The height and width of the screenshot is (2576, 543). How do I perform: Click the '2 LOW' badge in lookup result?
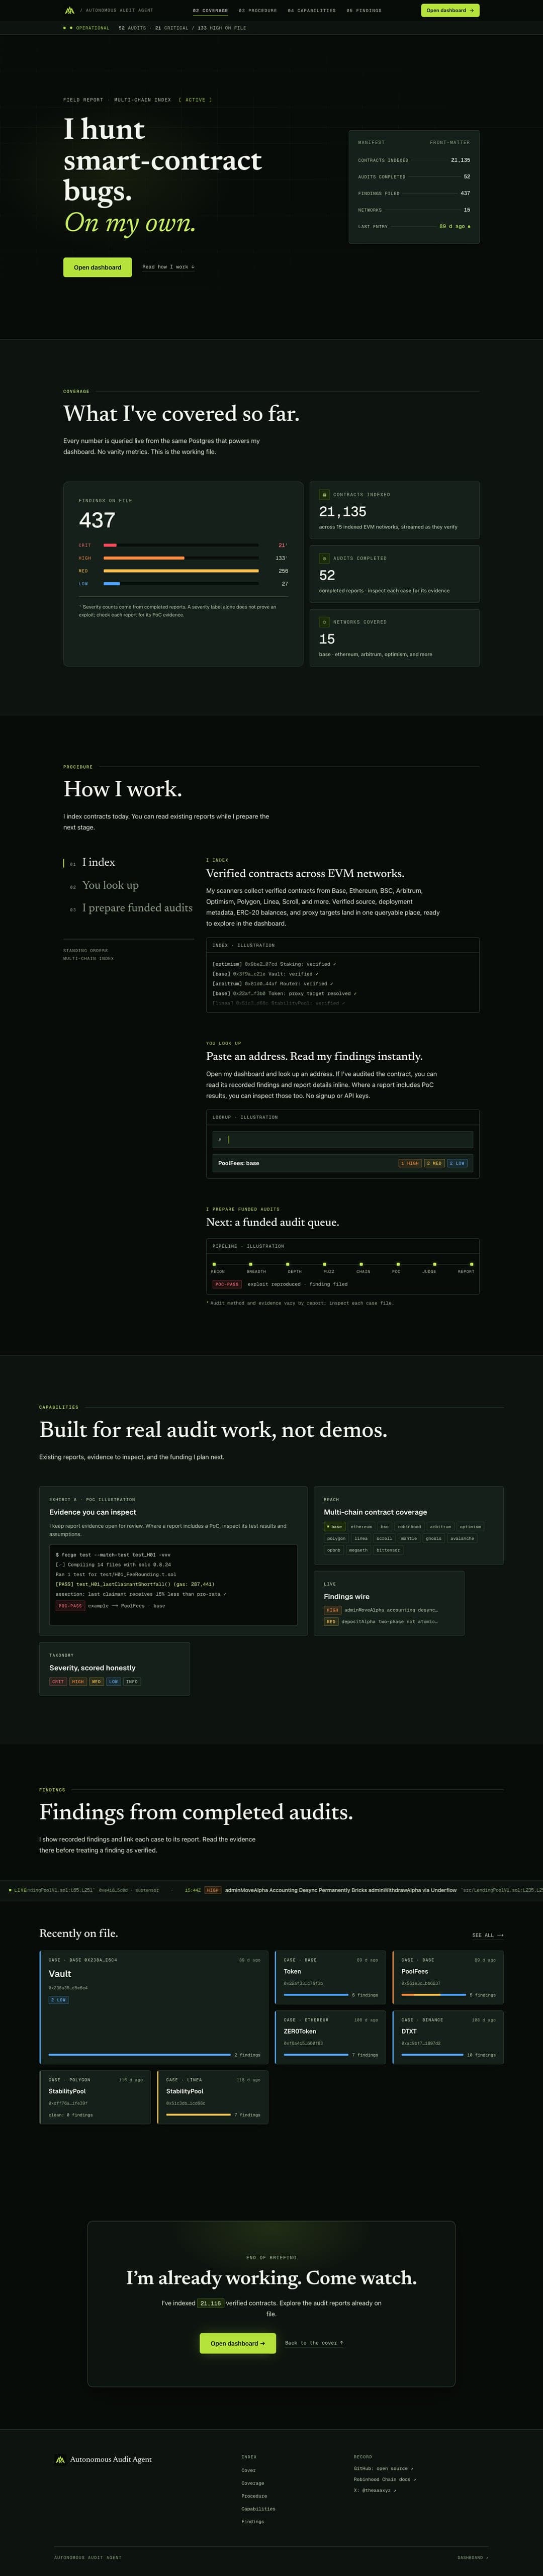coord(457,1163)
